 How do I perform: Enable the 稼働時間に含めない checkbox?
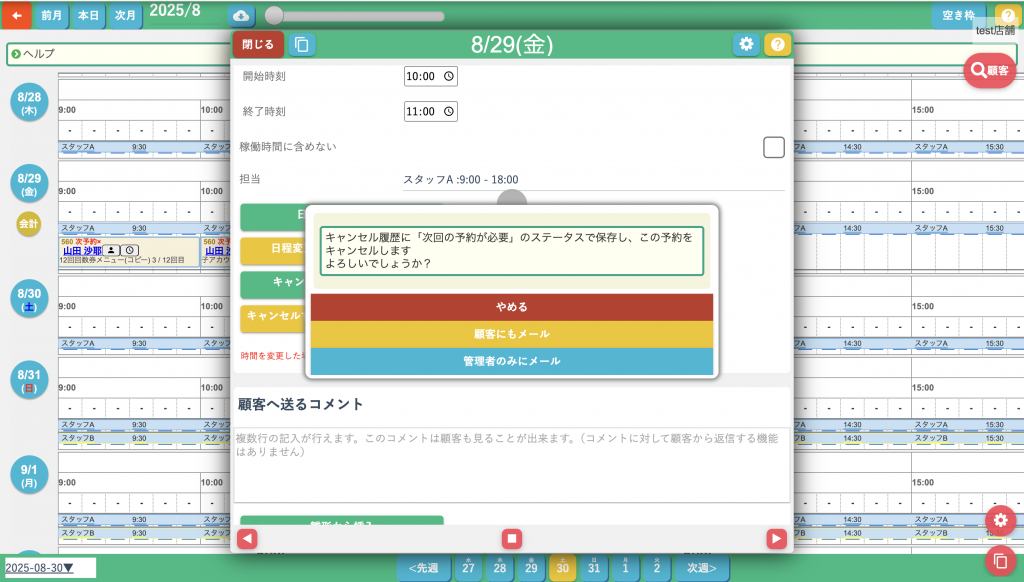(x=773, y=147)
